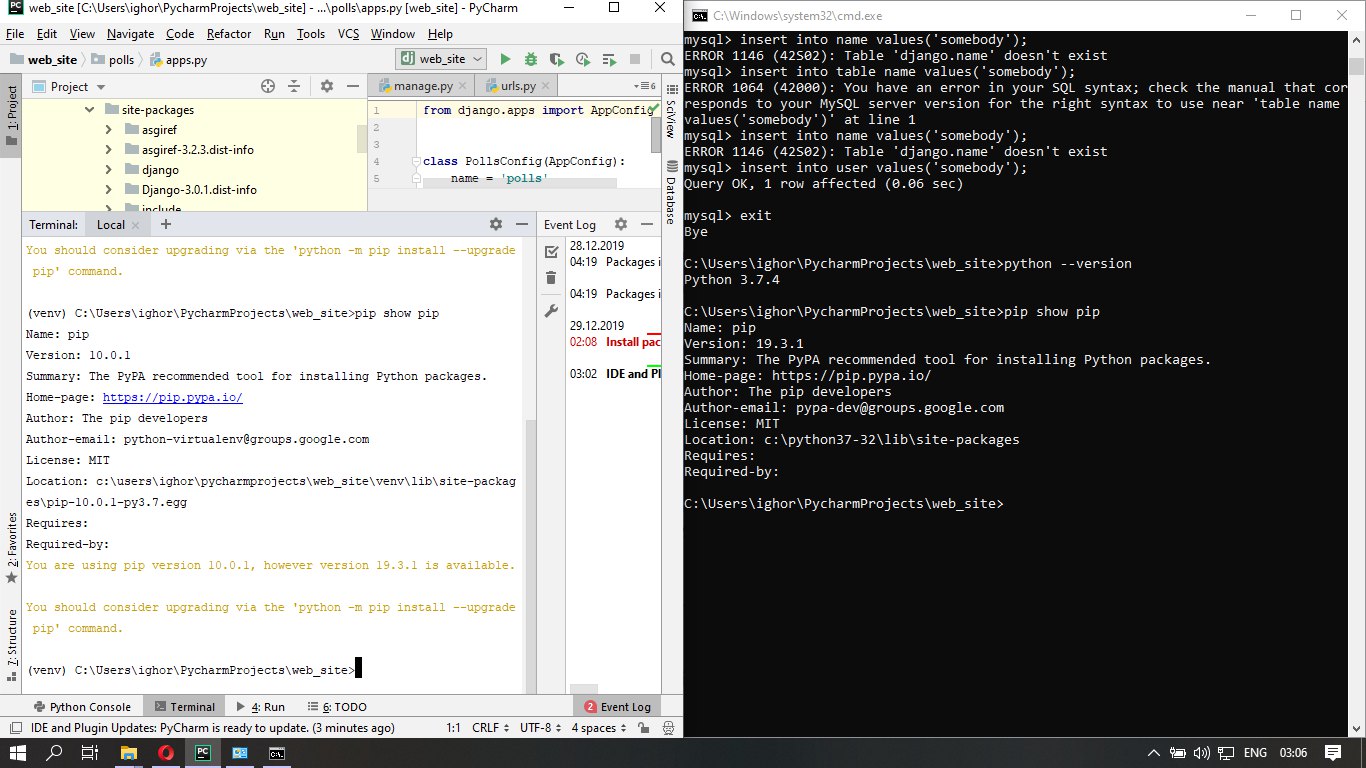This screenshot has width=1366, height=768.
Task: Open the concurrency diagram run icon
Action: tap(609, 60)
